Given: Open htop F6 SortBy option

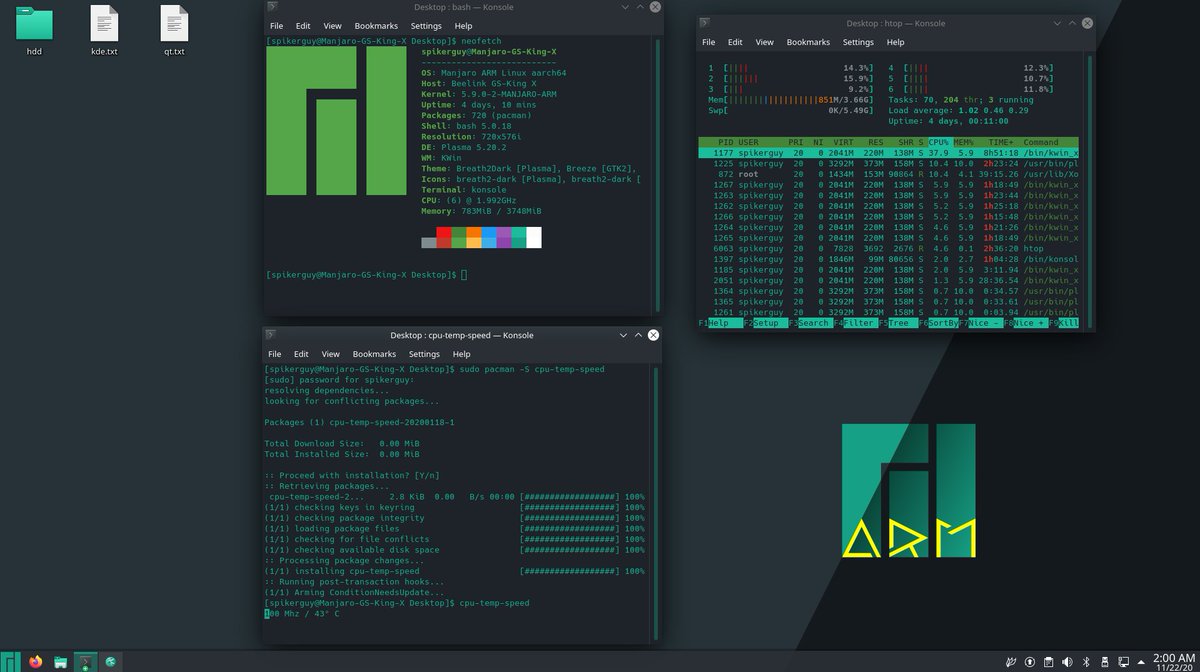Looking at the screenshot, I should (940, 324).
